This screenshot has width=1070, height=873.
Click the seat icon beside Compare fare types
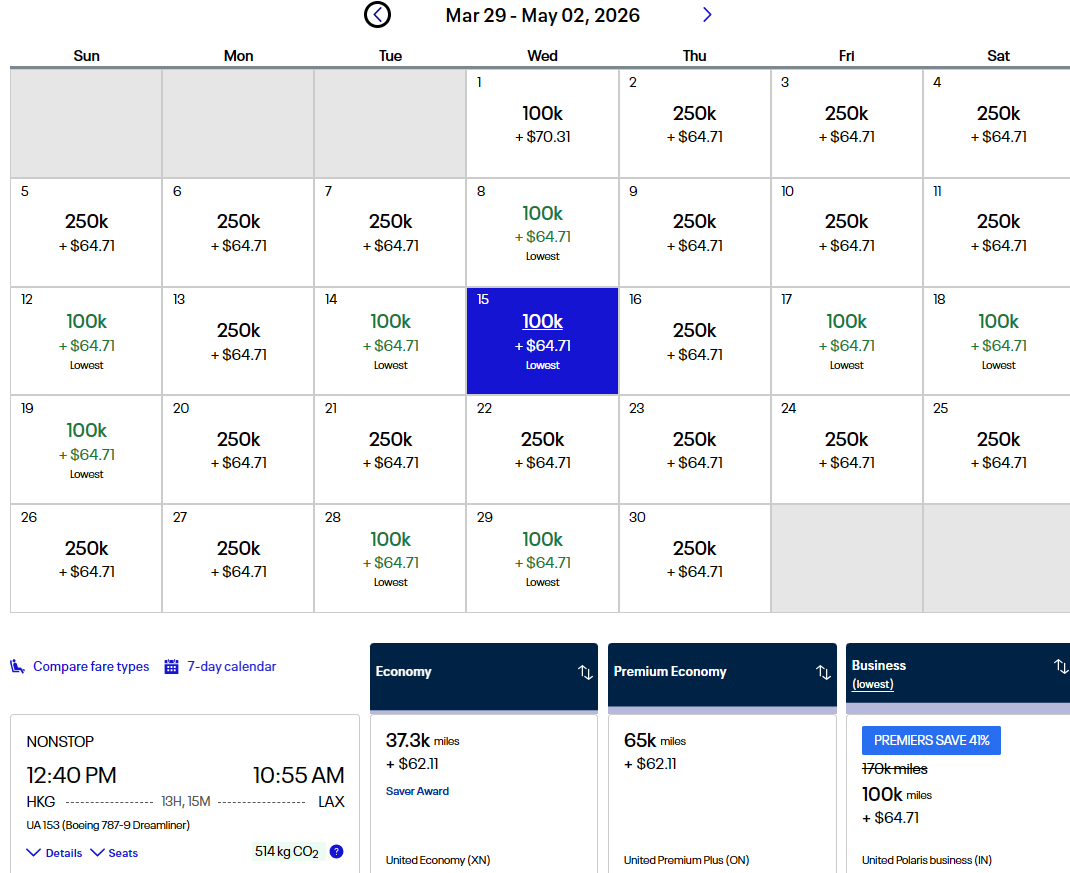pyautogui.click(x=18, y=667)
